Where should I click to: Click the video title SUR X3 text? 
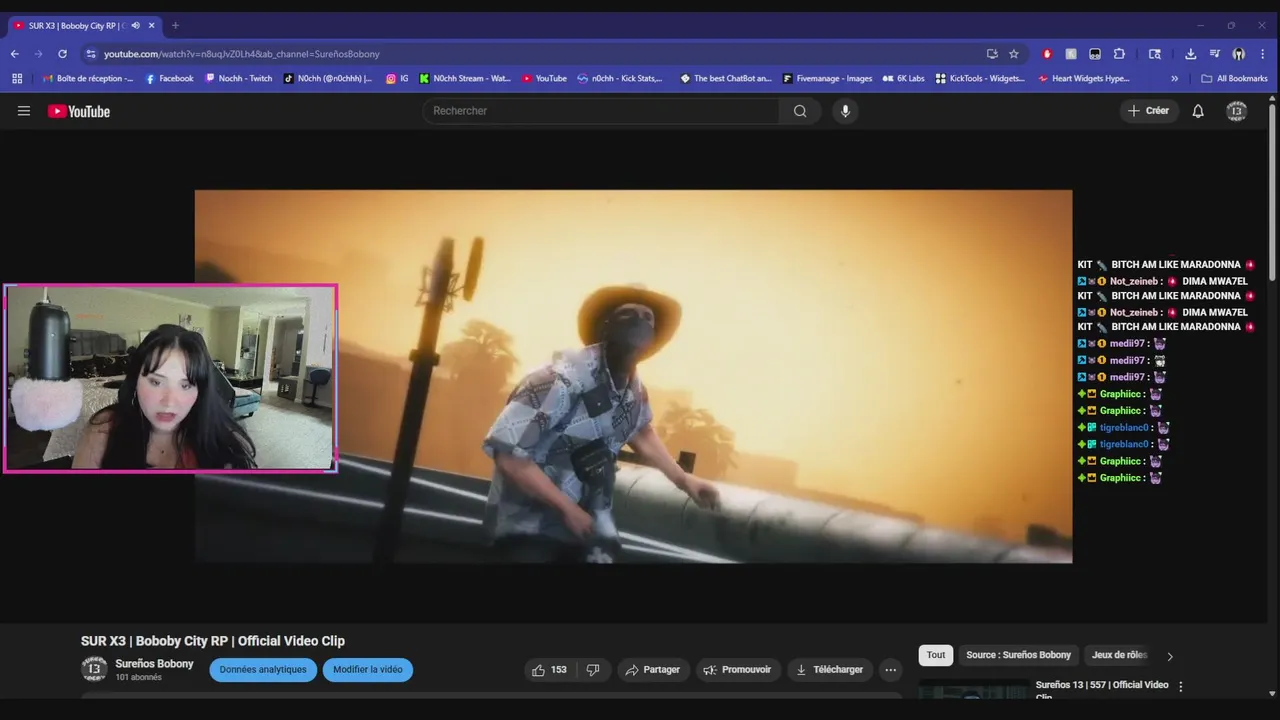[x=213, y=641]
